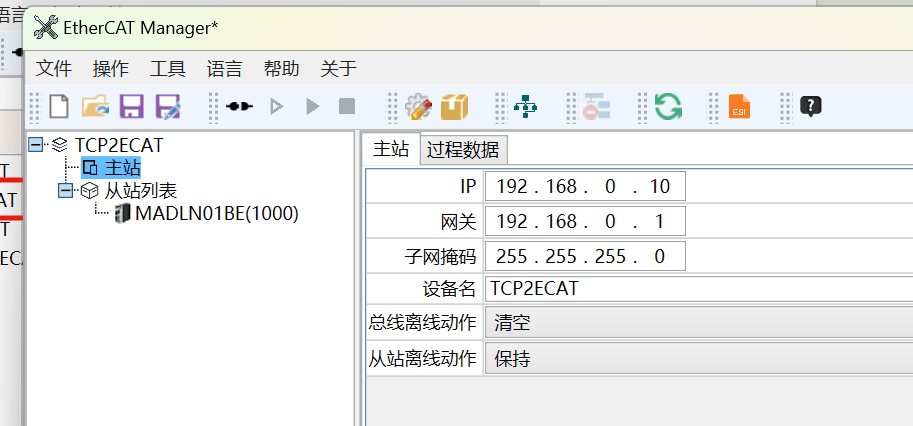Open the 语言 menu
This screenshot has height=426, width=913.
point(225,69)
